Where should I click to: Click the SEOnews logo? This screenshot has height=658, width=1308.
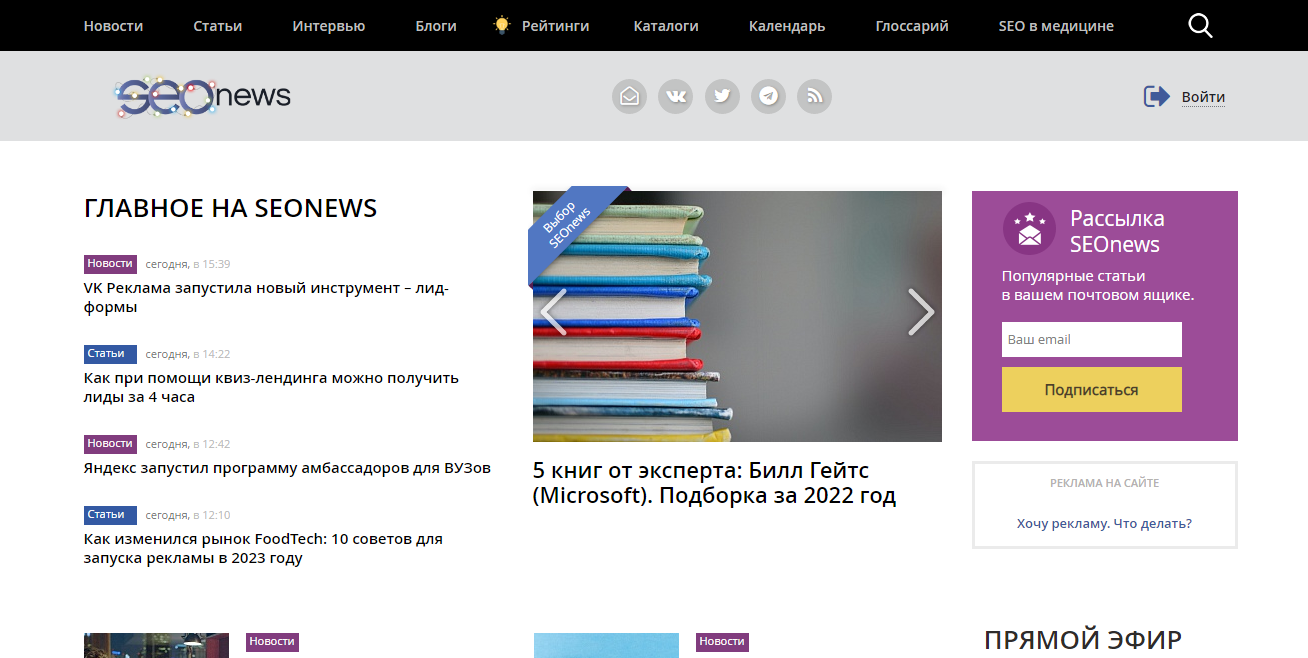click(202, 97)
